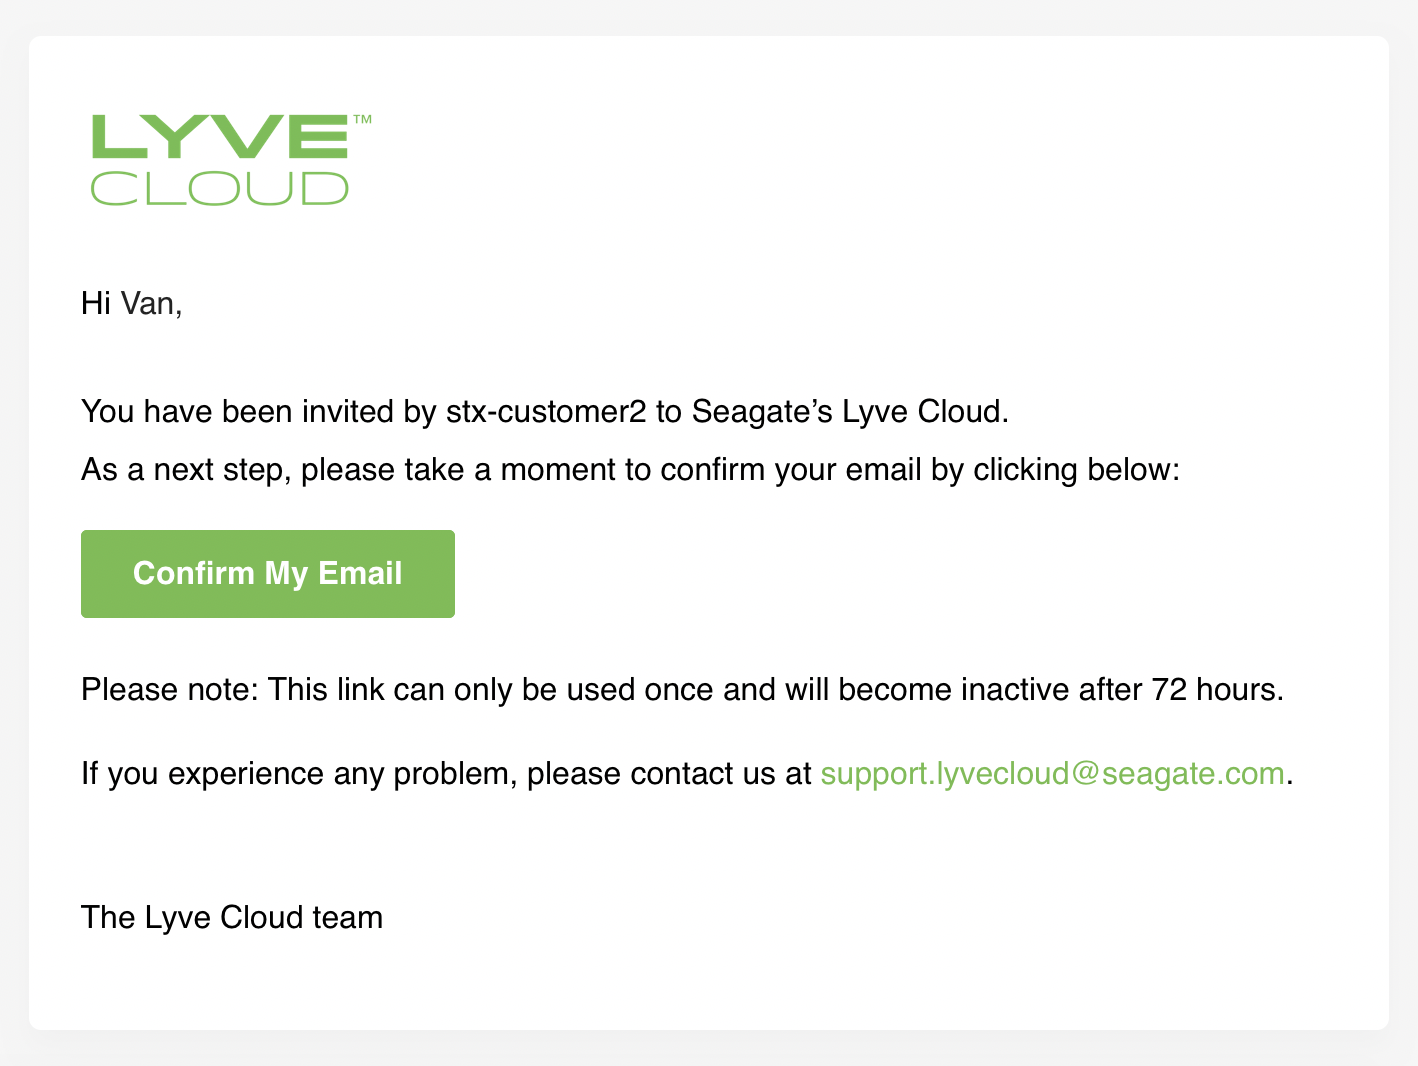
Task: Click "The Lyve Cloud team" signature
Action: [232, 917]
